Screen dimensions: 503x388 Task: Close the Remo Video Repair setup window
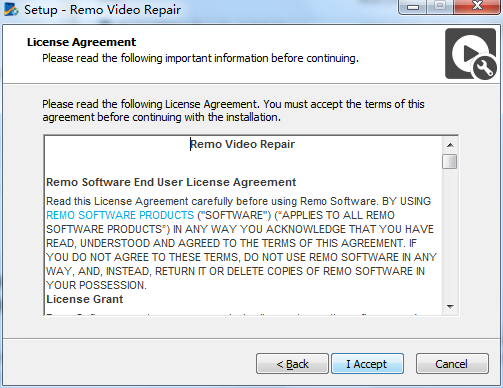point(477,6)
